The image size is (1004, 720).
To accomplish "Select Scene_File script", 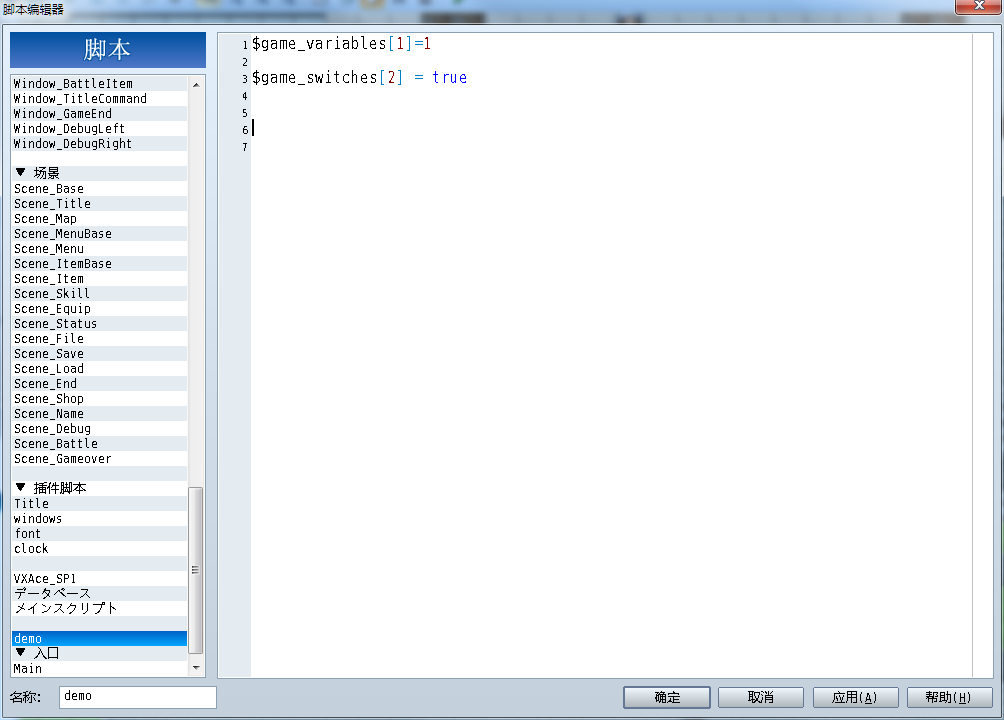I will click(99, 339).
